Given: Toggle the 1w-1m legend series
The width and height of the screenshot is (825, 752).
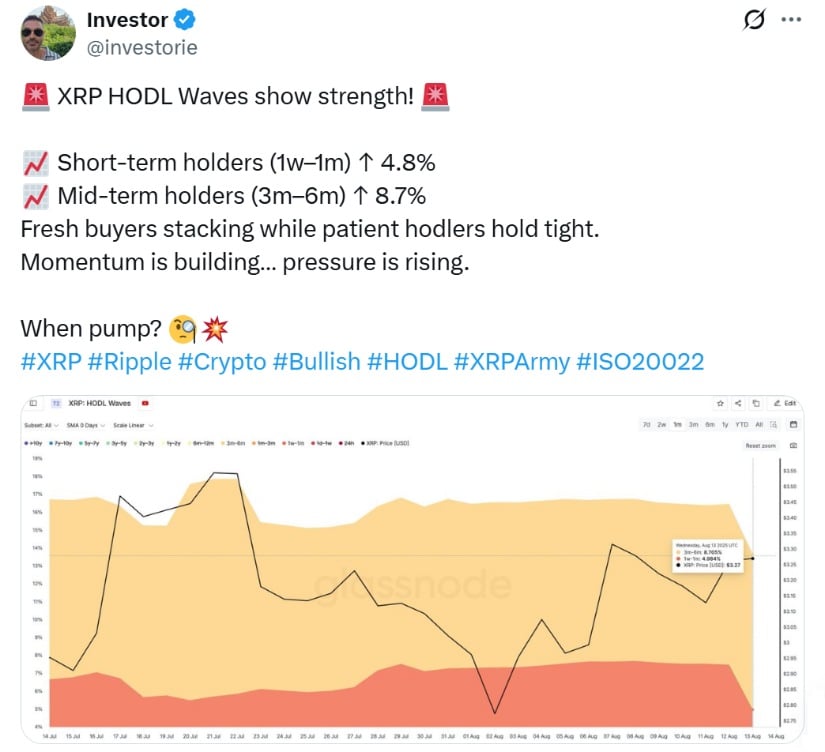Looking at the screenshot, I should (x=293, y=443).
